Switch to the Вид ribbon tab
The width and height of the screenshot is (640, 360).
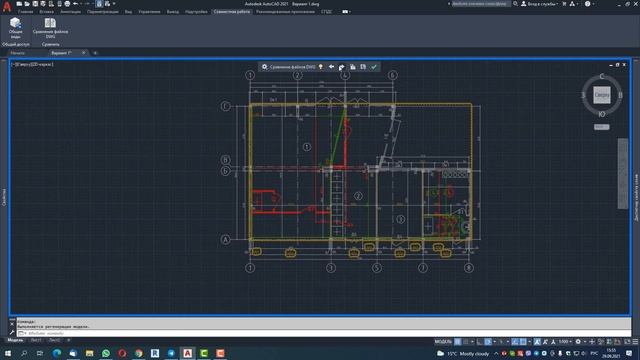pos(129,12)
